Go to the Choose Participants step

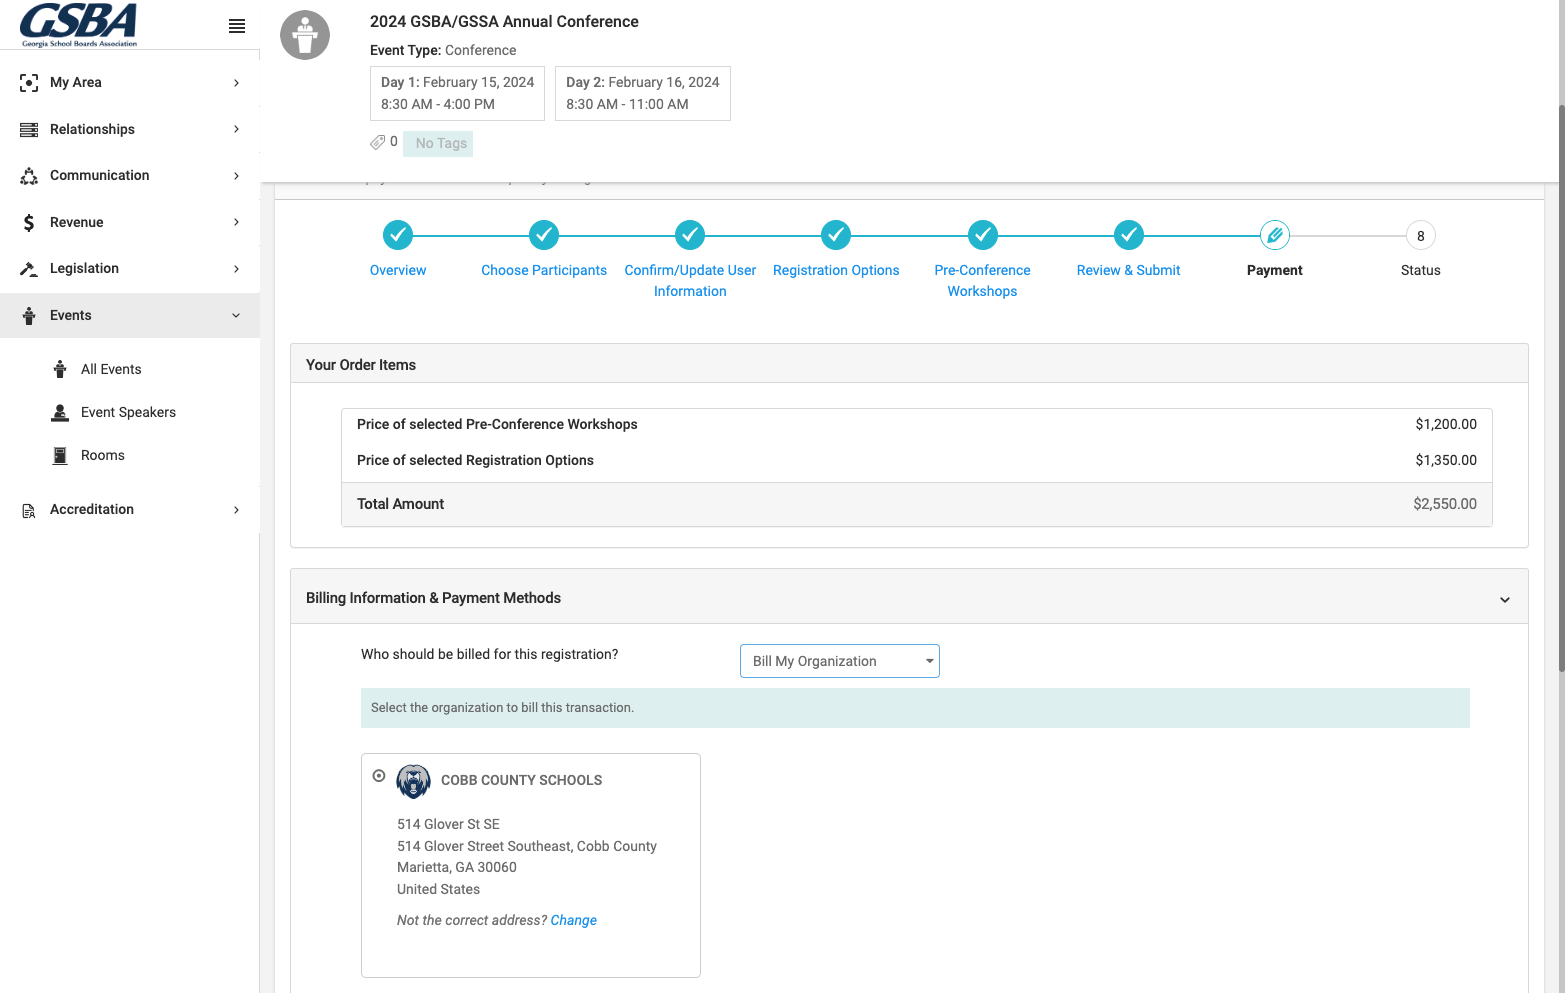[x=544, y=270]
